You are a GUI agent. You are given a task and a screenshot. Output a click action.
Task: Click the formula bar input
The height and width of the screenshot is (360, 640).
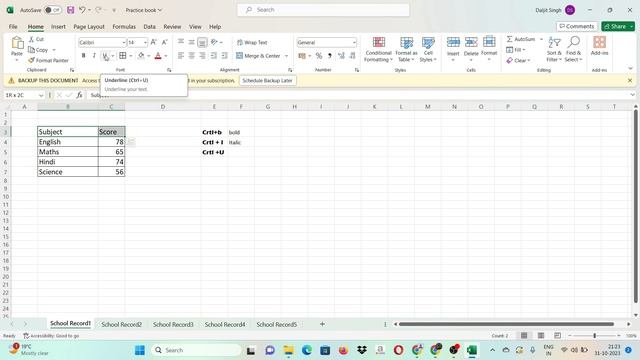tap(359, 95)
